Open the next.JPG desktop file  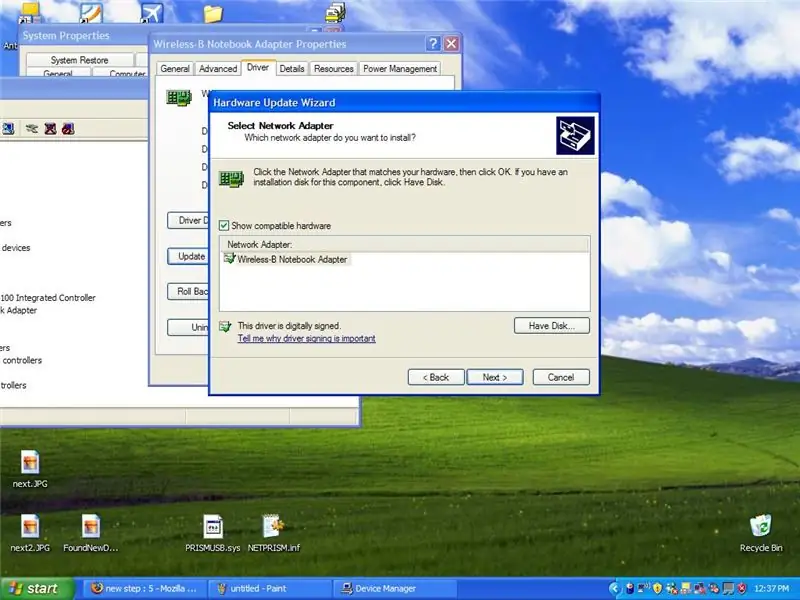click(30, 469)
